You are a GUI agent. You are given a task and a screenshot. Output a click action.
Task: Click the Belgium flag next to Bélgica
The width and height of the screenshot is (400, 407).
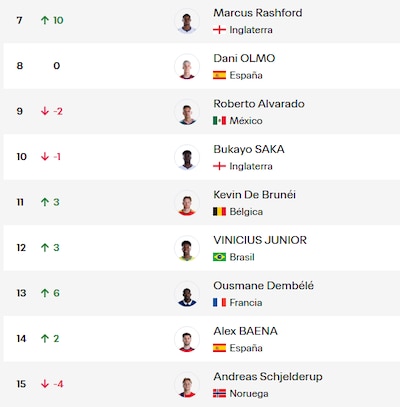click(219, 212)
